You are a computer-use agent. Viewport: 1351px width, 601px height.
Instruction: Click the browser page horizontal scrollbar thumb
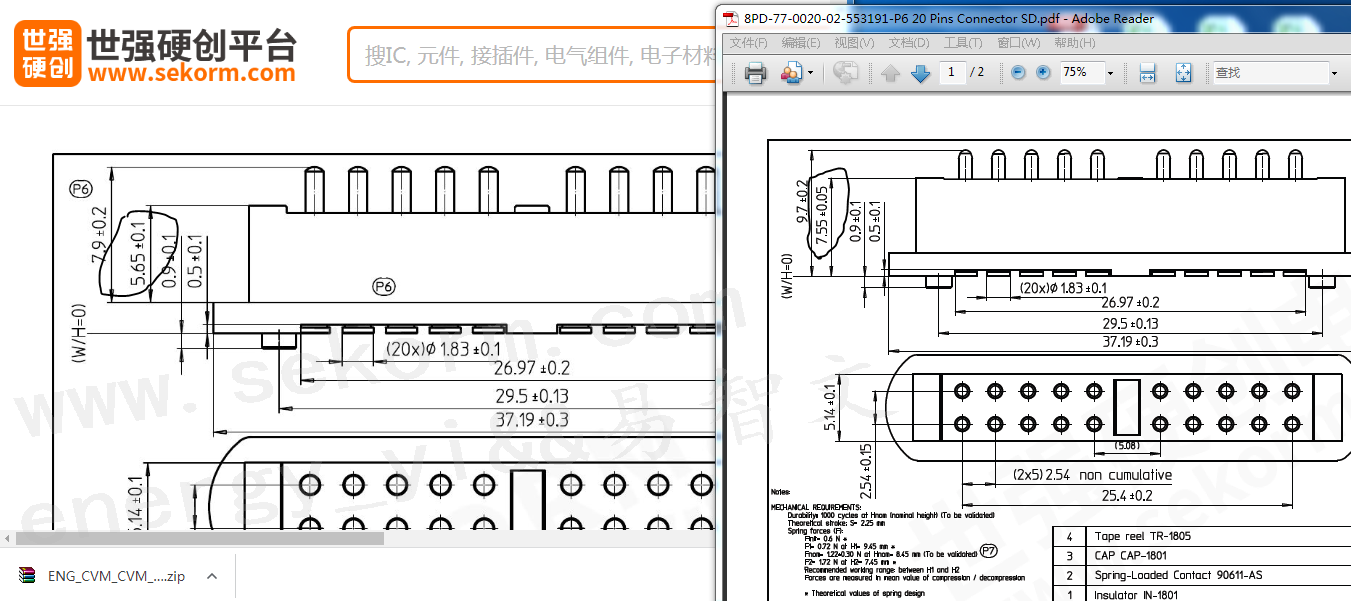(x=200, y=538)
